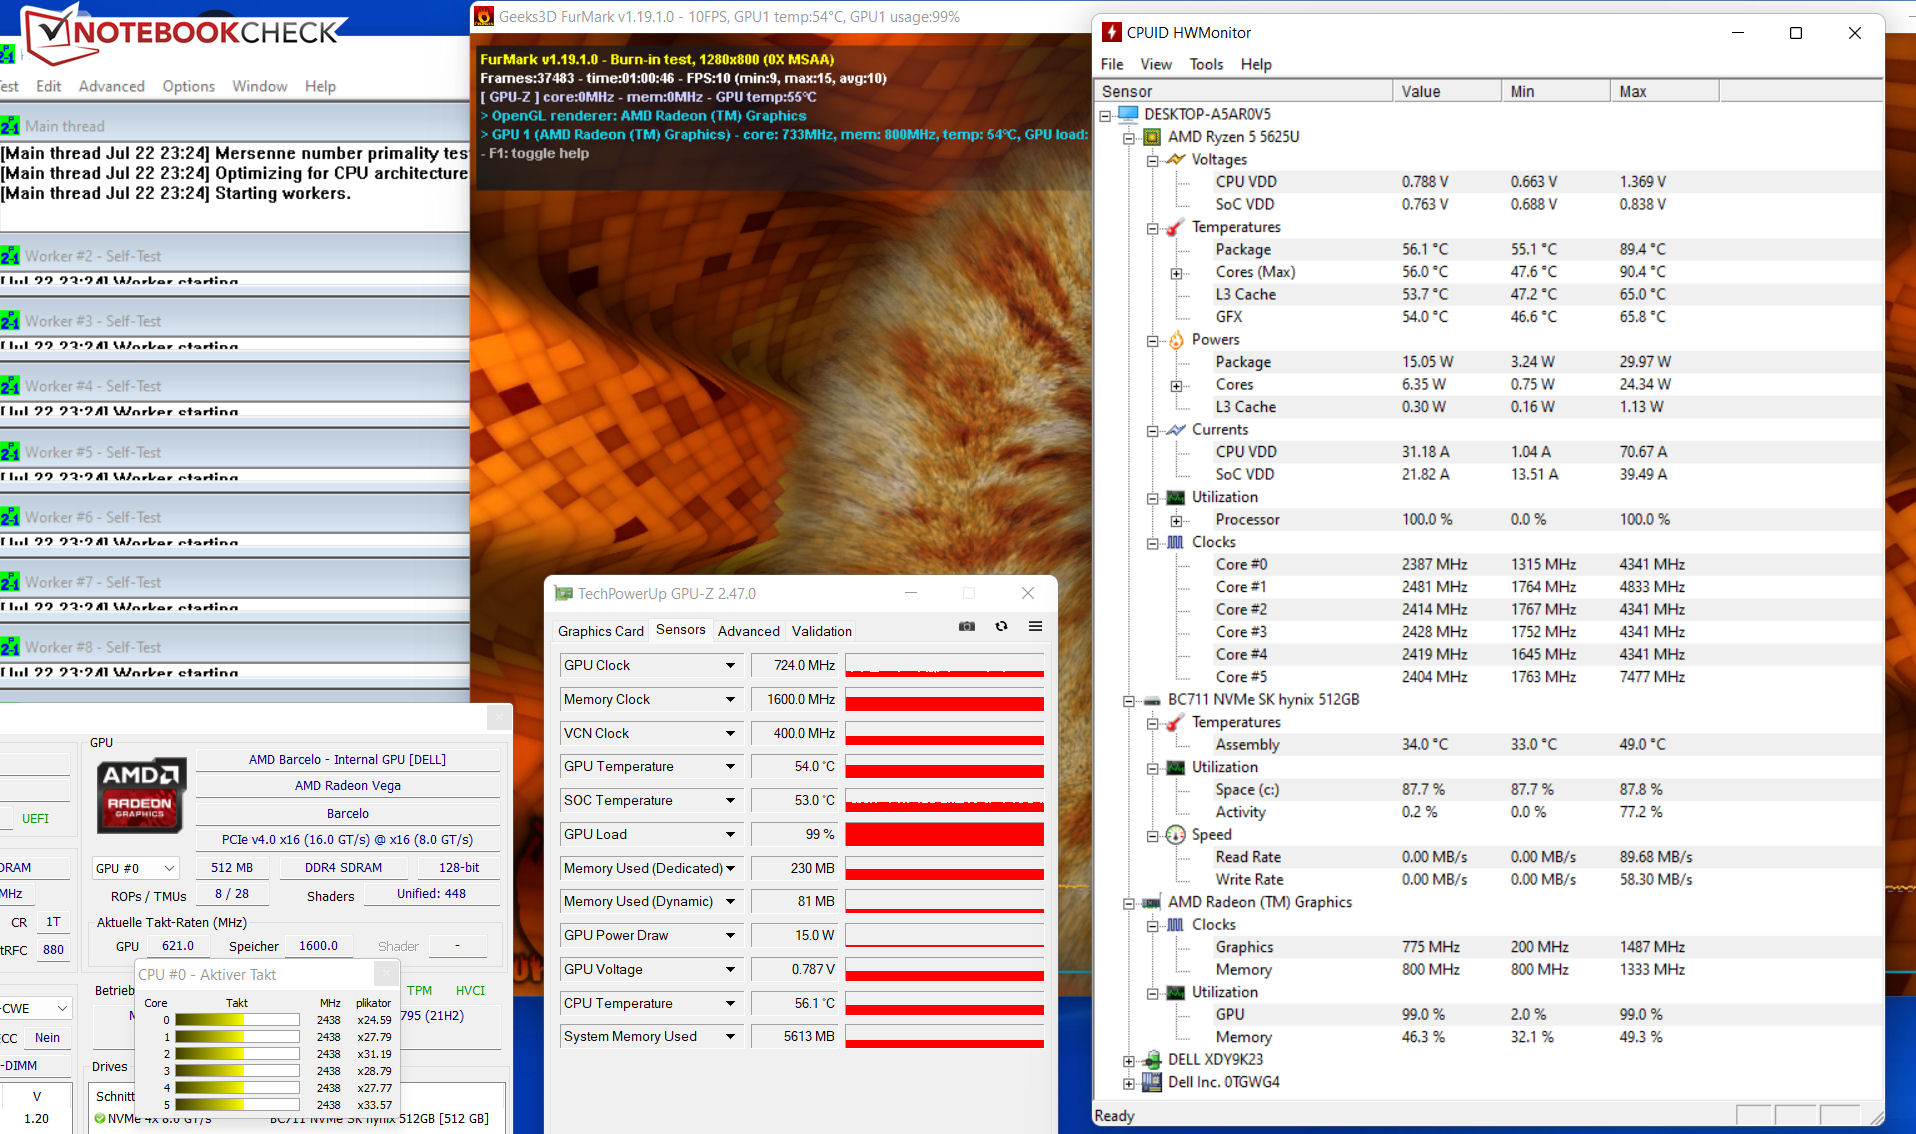The height and width of the screenshot is (1134, 1916).
Task: Select the Core #5 clock row
Action: [x=1488, y=677]
